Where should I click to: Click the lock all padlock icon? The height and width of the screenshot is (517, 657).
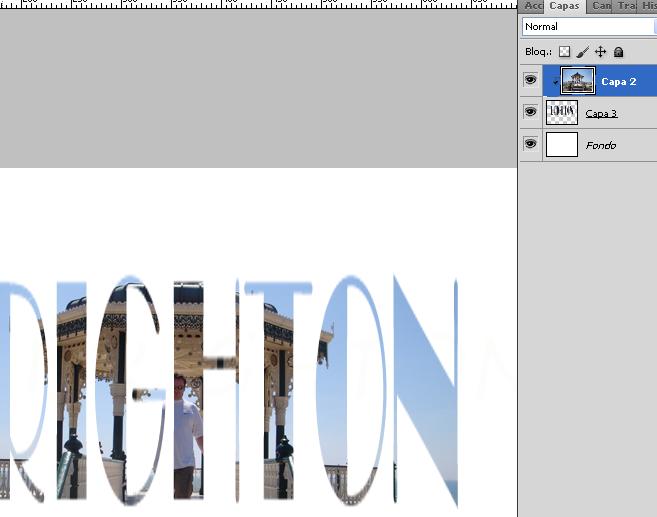(618, 51)
